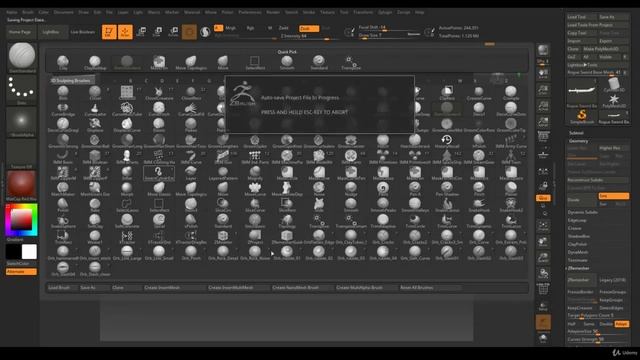This screenshot has height=360, width=640.
Task: Click Reset All Brushes
Action: (430, 288)
